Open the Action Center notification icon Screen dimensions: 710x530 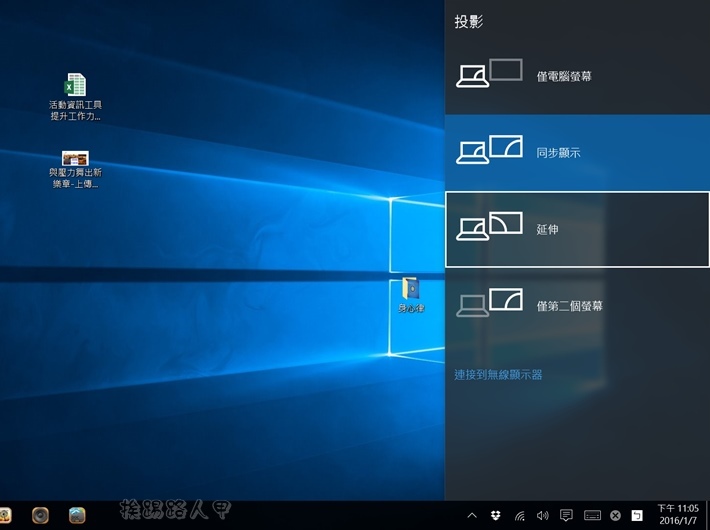tap(566, 515)
